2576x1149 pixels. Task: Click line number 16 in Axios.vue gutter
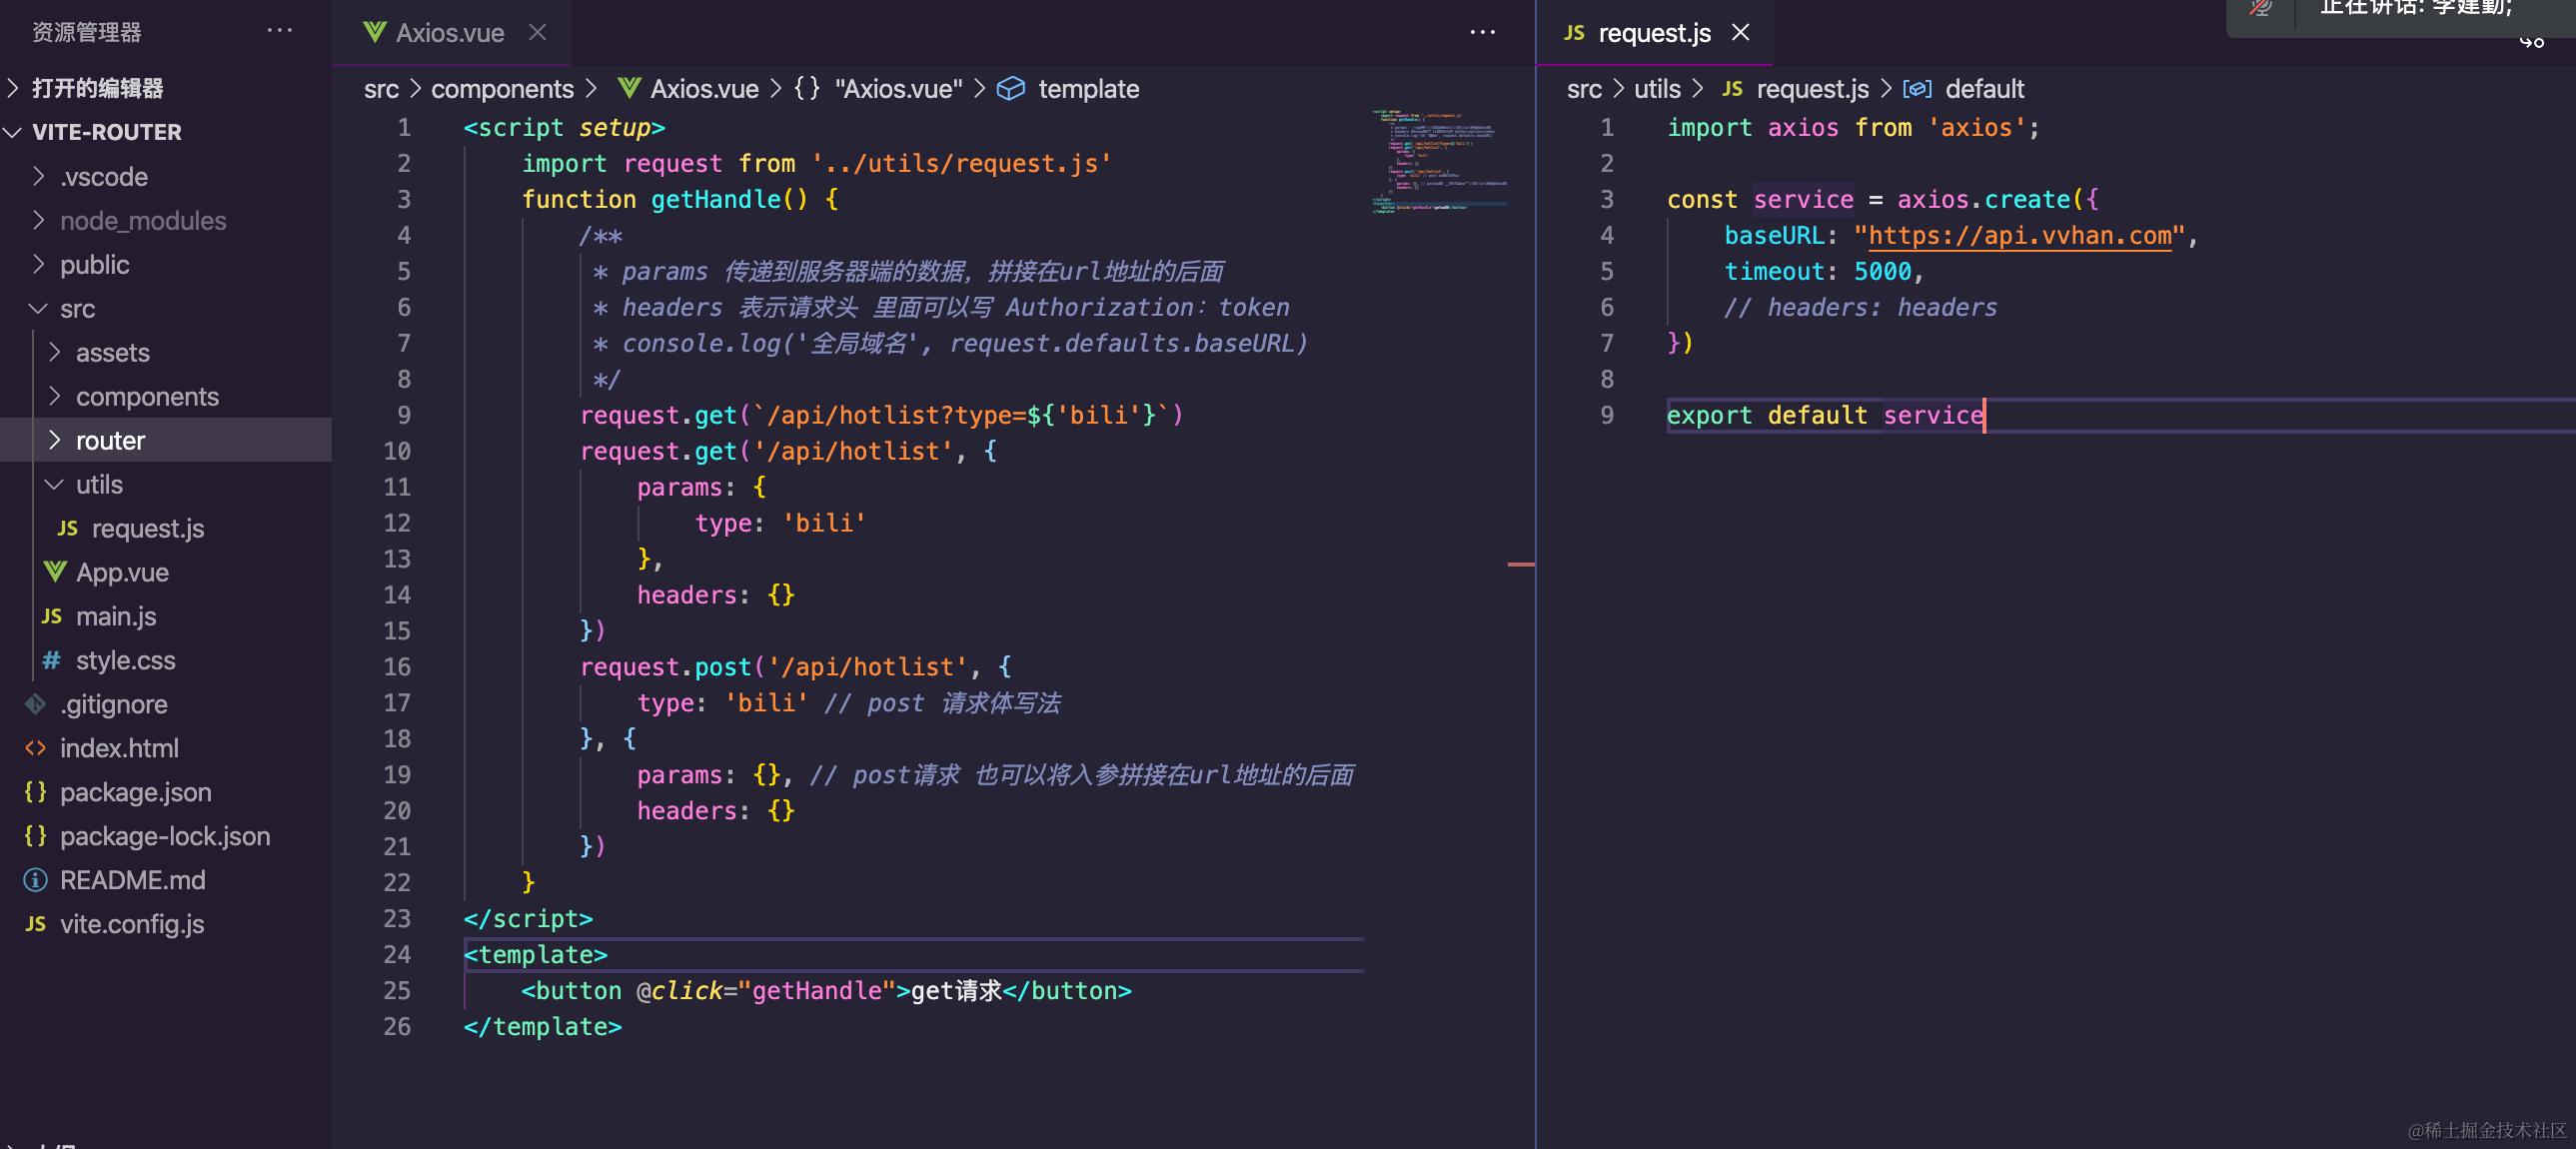[397, 667]
